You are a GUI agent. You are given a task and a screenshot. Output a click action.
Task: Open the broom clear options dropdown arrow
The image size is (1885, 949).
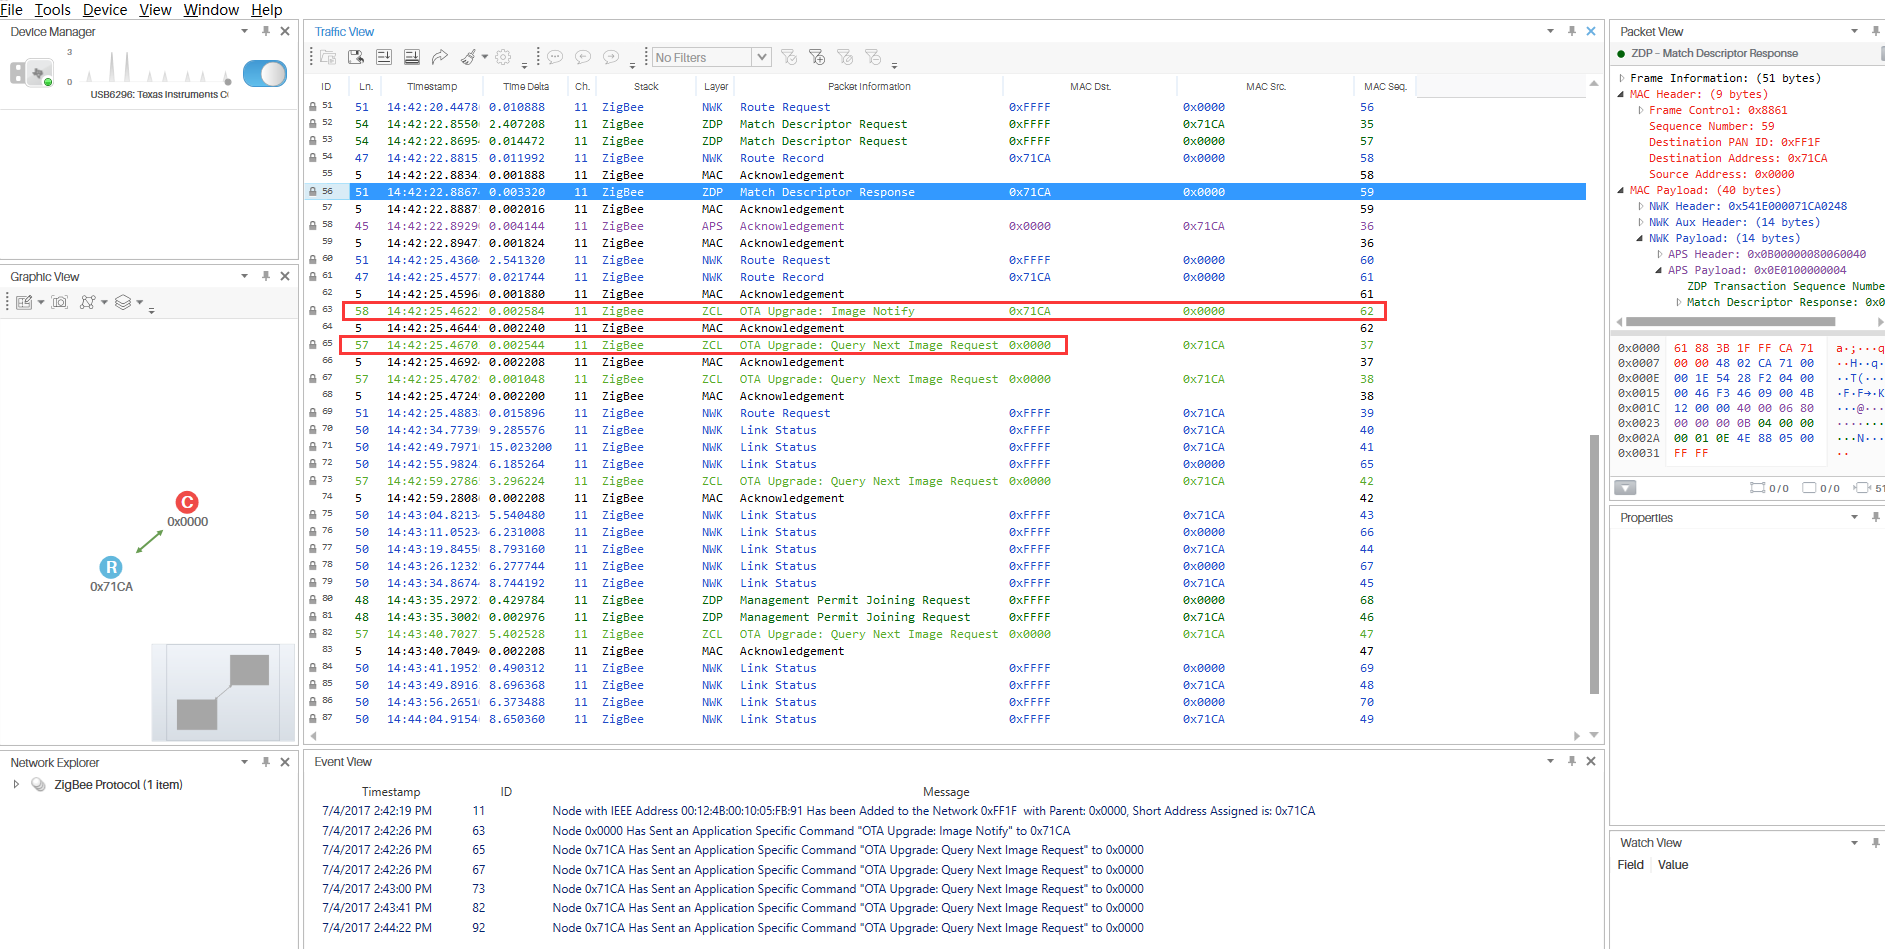coord(485,57)
